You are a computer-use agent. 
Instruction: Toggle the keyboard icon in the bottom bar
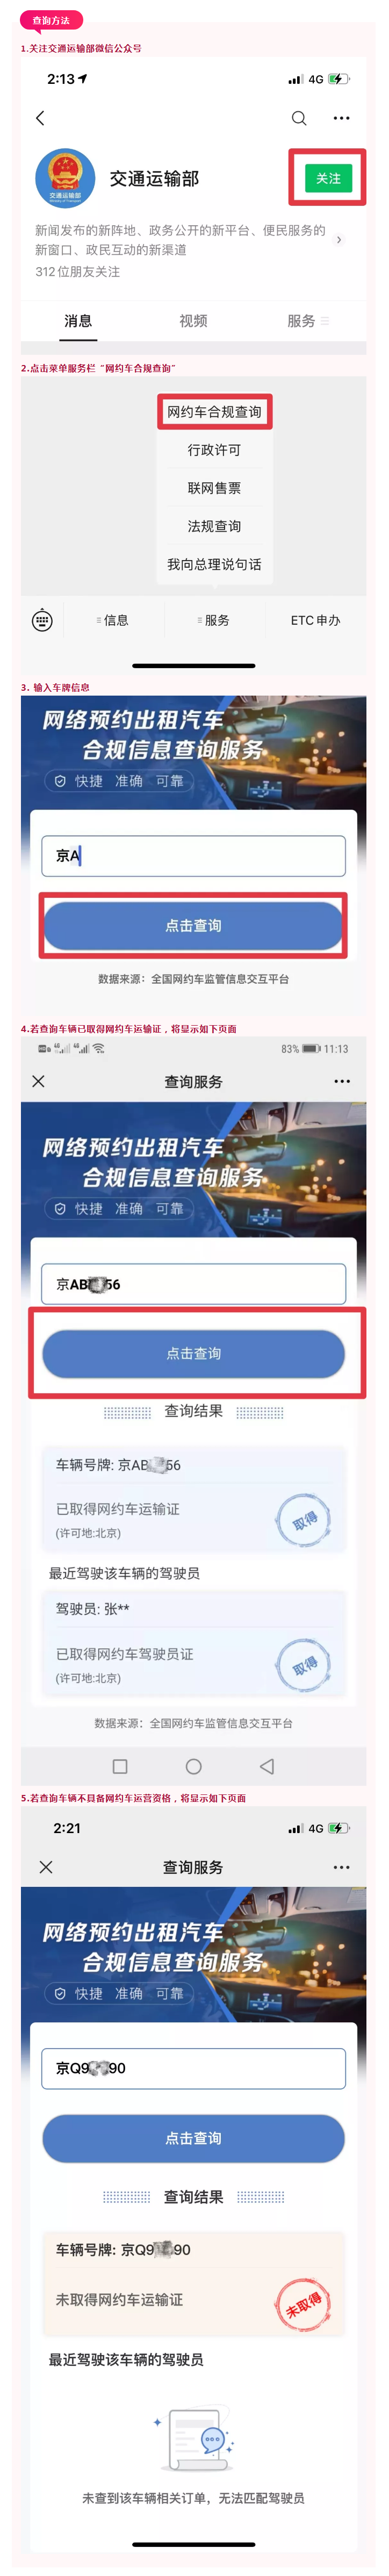click(x=42, y=621)
